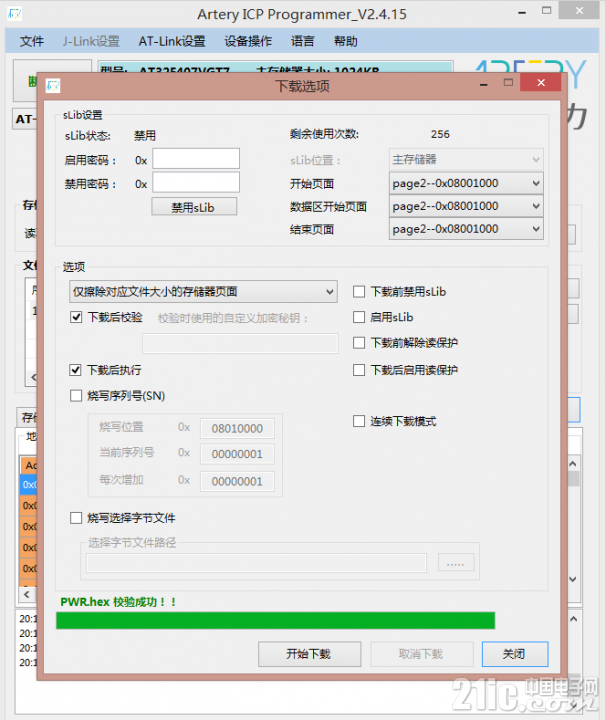Click the 剩余使用次数 value 256

[440, 134]
